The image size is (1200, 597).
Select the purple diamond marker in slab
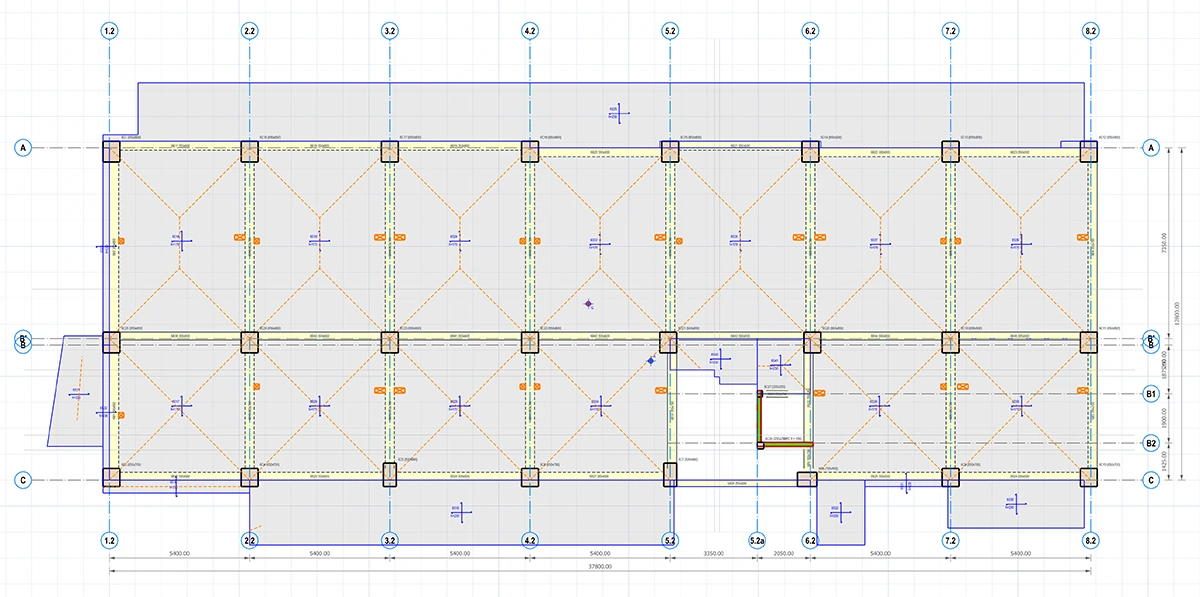click(x=590, y=303)
